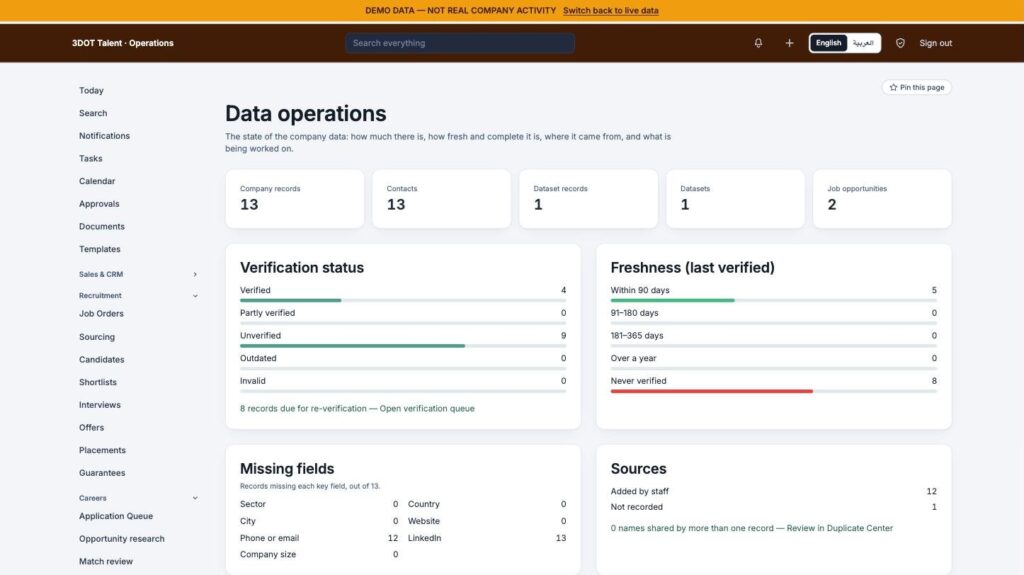
Task: Open Opportunity research
Action: 121,539
